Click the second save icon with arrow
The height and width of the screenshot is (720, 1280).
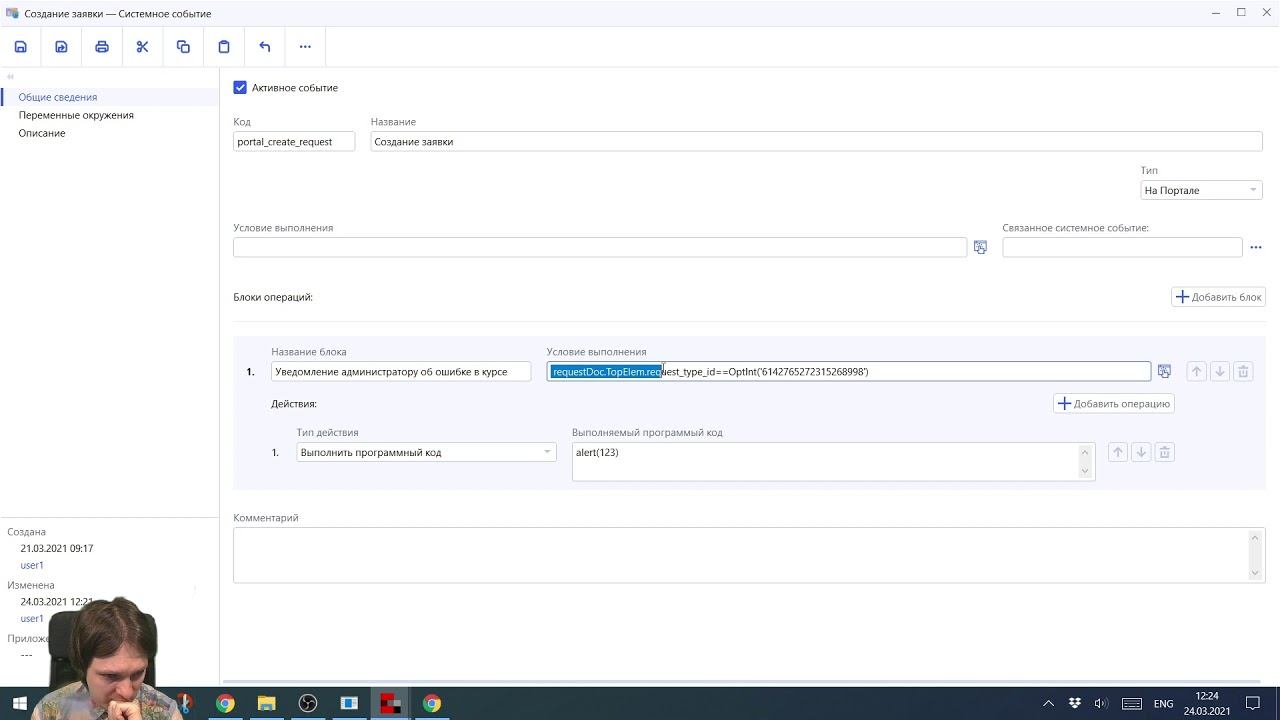pyautogui.click(x=61, y=47)
